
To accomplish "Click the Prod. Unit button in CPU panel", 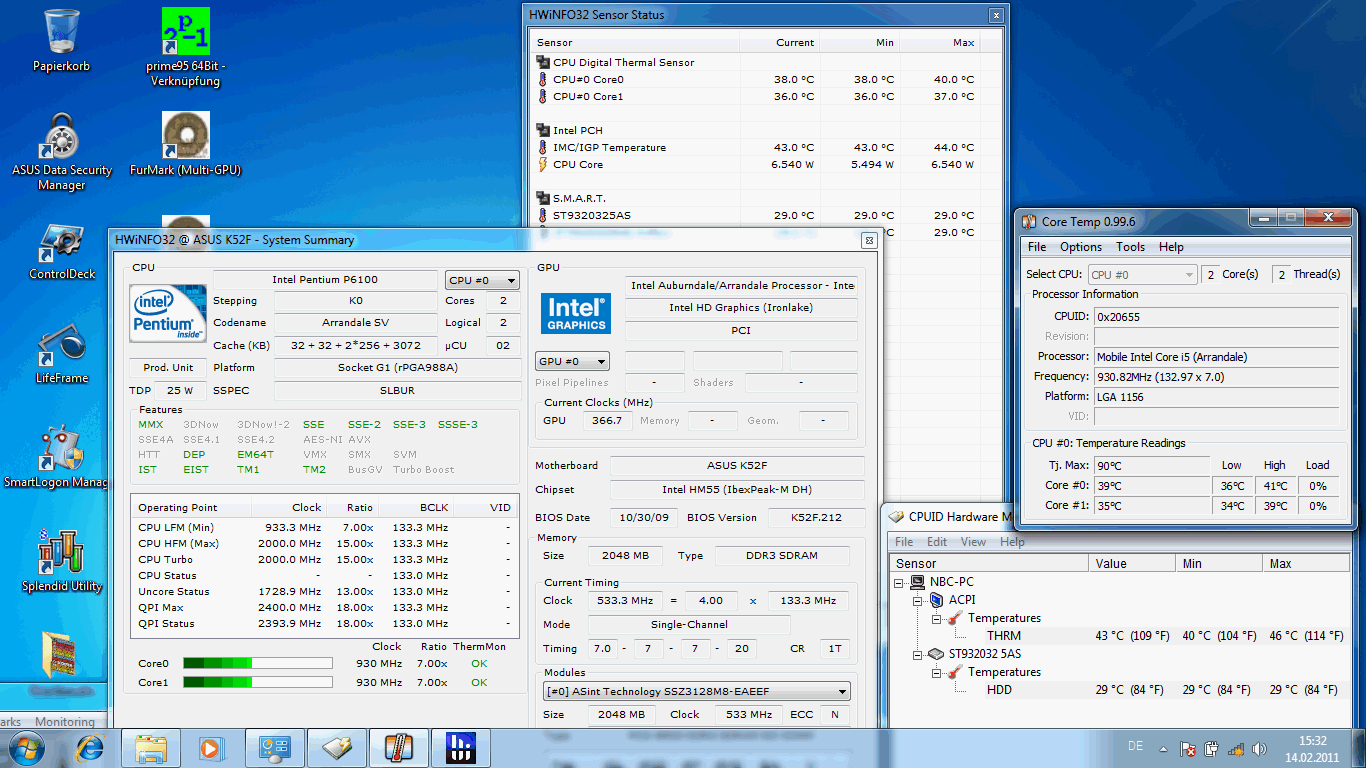I will click(168, 367).
